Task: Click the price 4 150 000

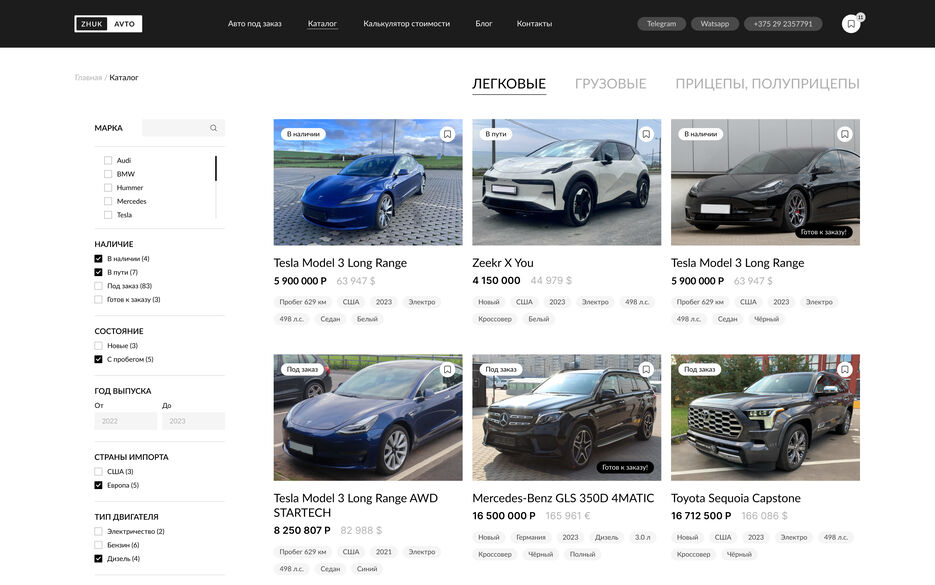Action: [496, 280]
